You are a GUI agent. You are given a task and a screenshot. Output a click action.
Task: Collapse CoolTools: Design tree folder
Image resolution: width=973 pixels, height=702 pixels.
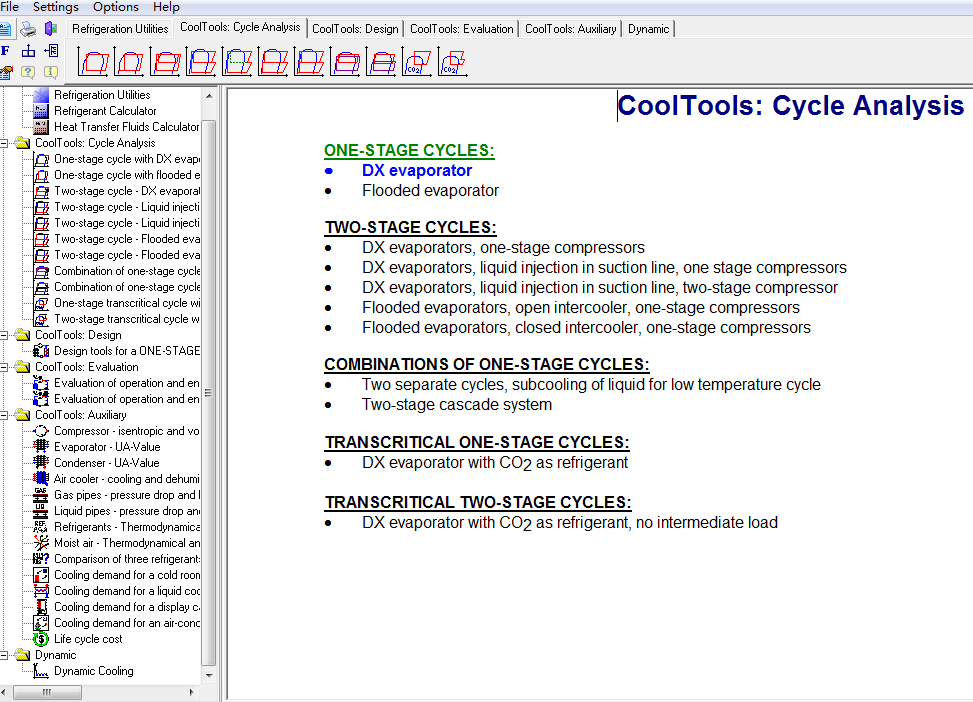(4, 335)
